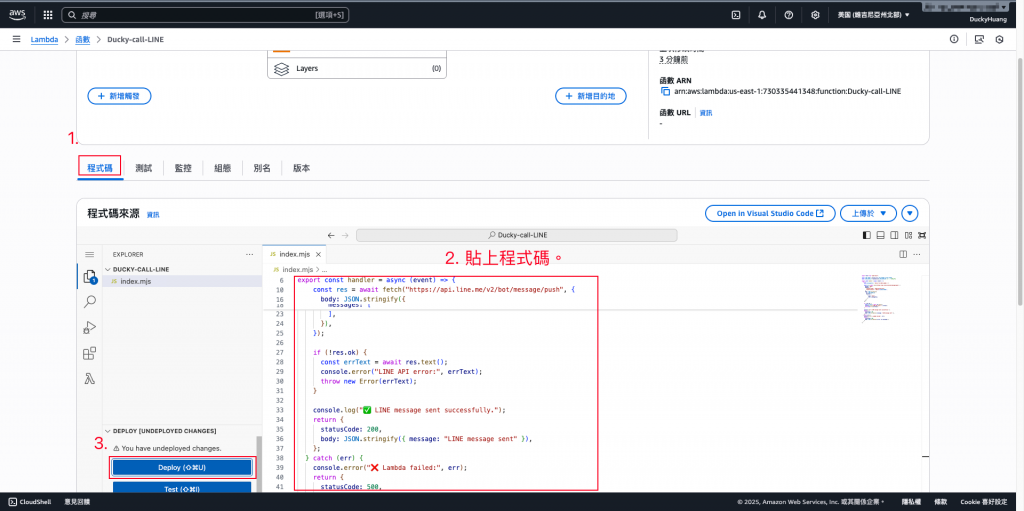Open the AWS home logo

tap(16, 14)
